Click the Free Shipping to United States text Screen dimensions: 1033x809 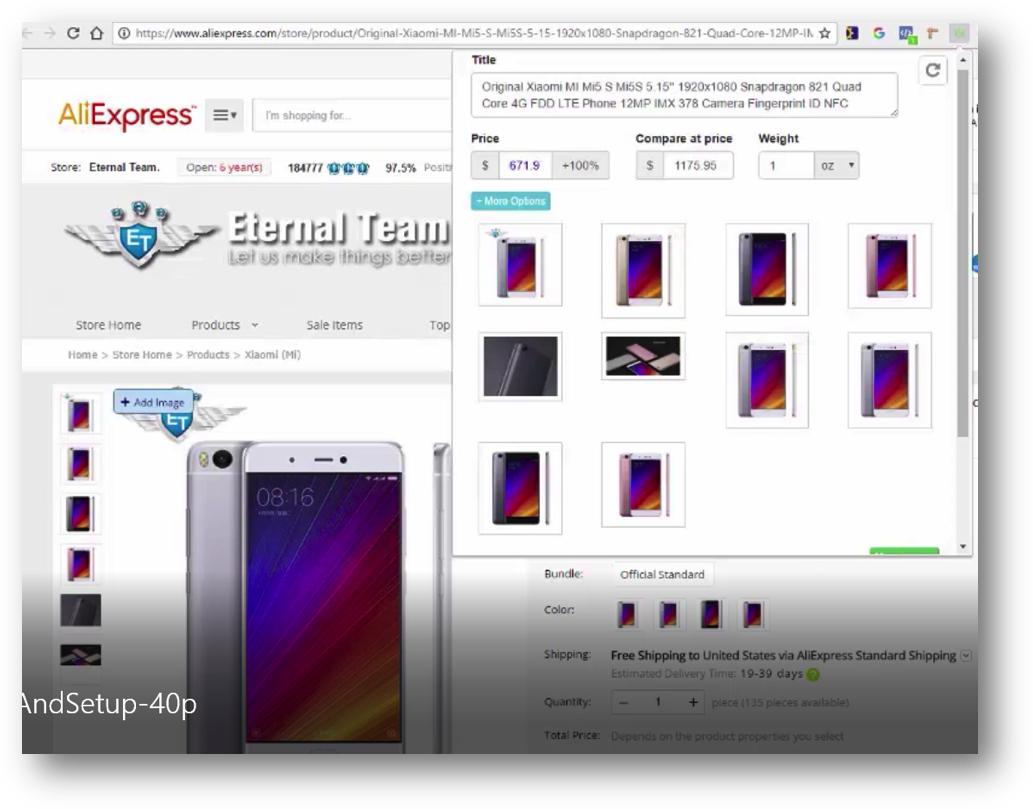(783, 656)
